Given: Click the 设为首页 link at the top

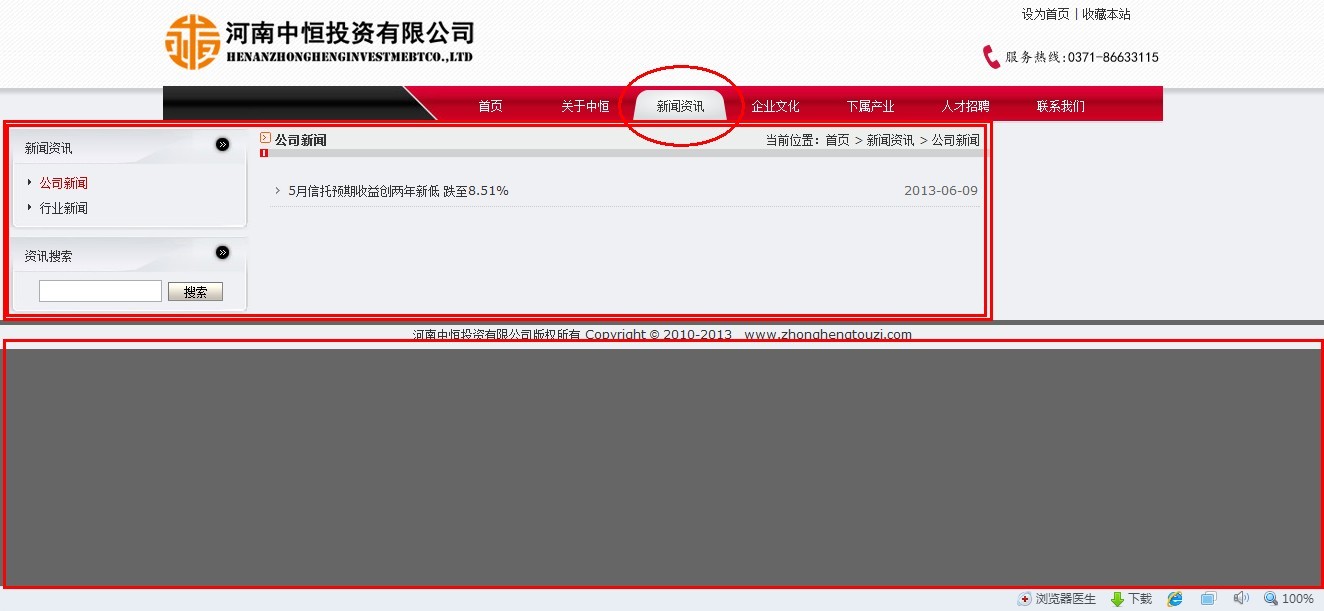Looking at the screenshot, I should coord(1045,14).
